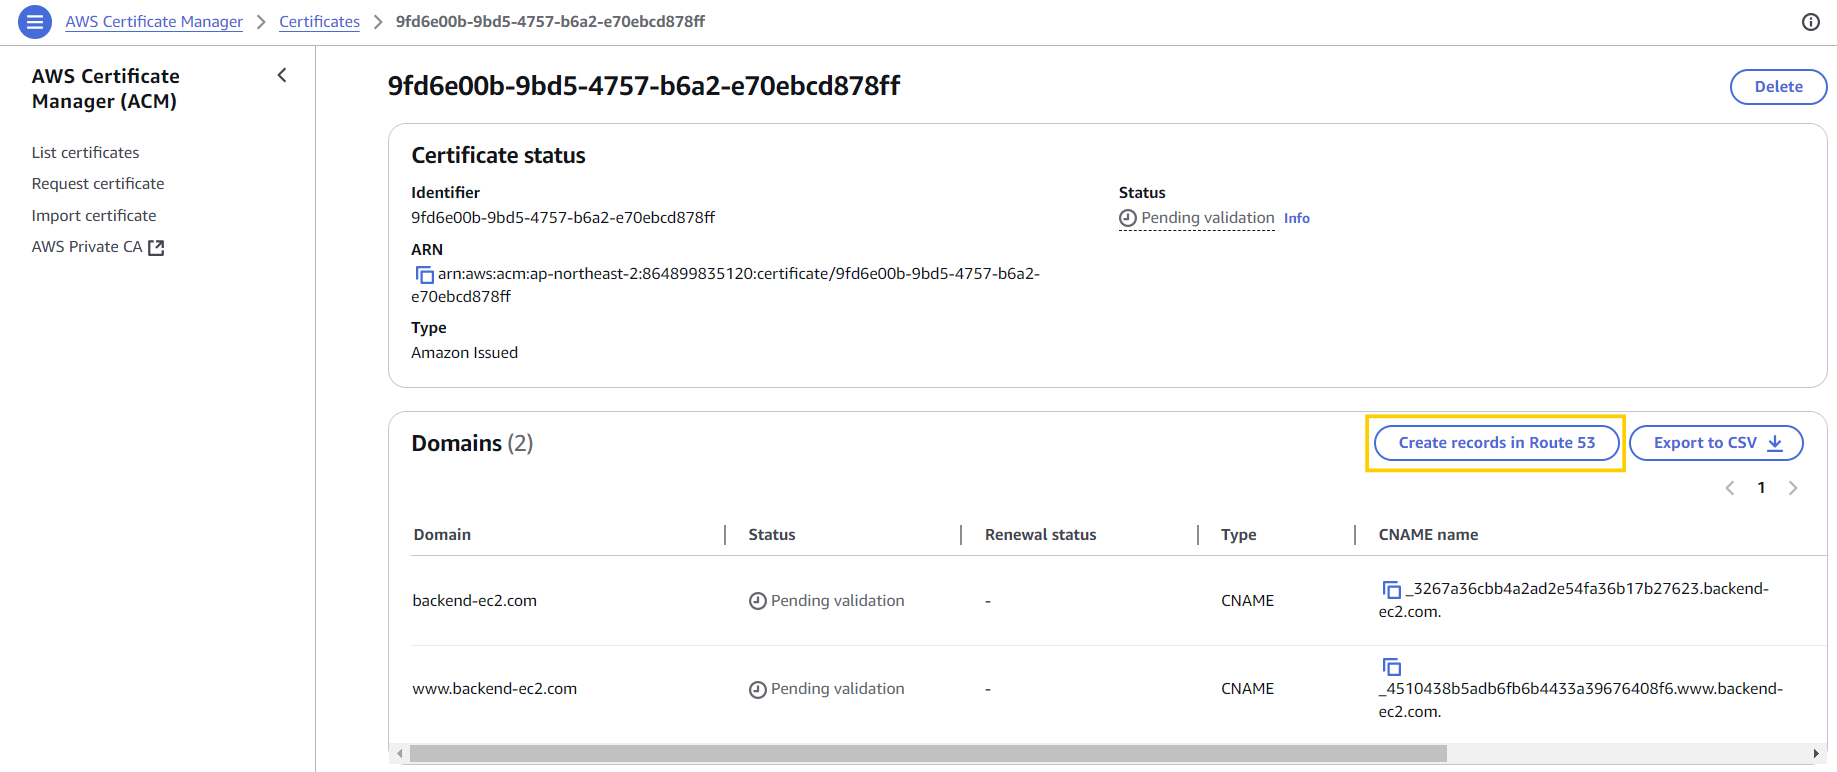
Task: Open the hamburger navigation menu
Action: [35, 21]
